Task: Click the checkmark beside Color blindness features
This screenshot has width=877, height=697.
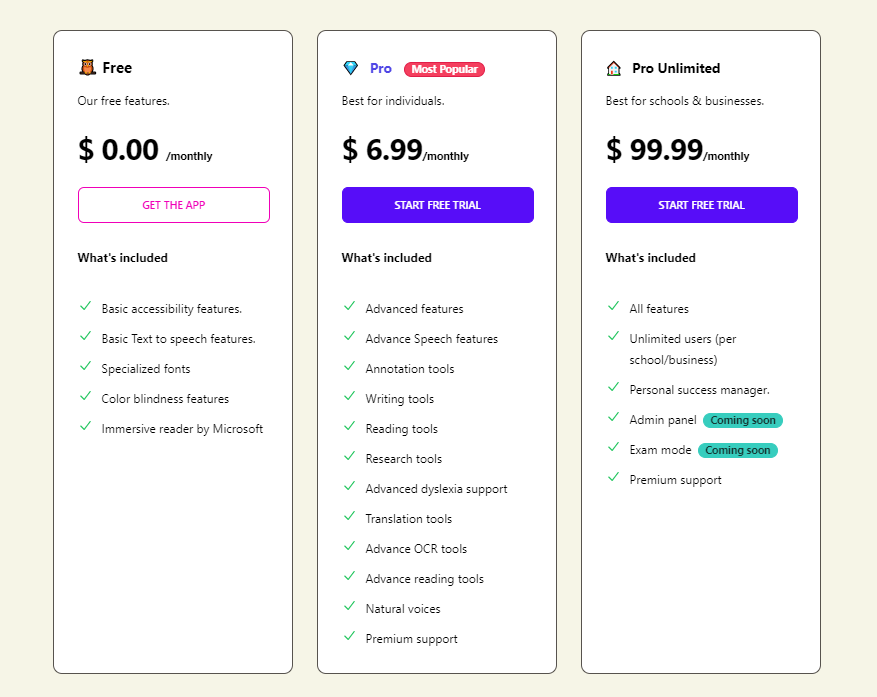Action: pos(85,397)
